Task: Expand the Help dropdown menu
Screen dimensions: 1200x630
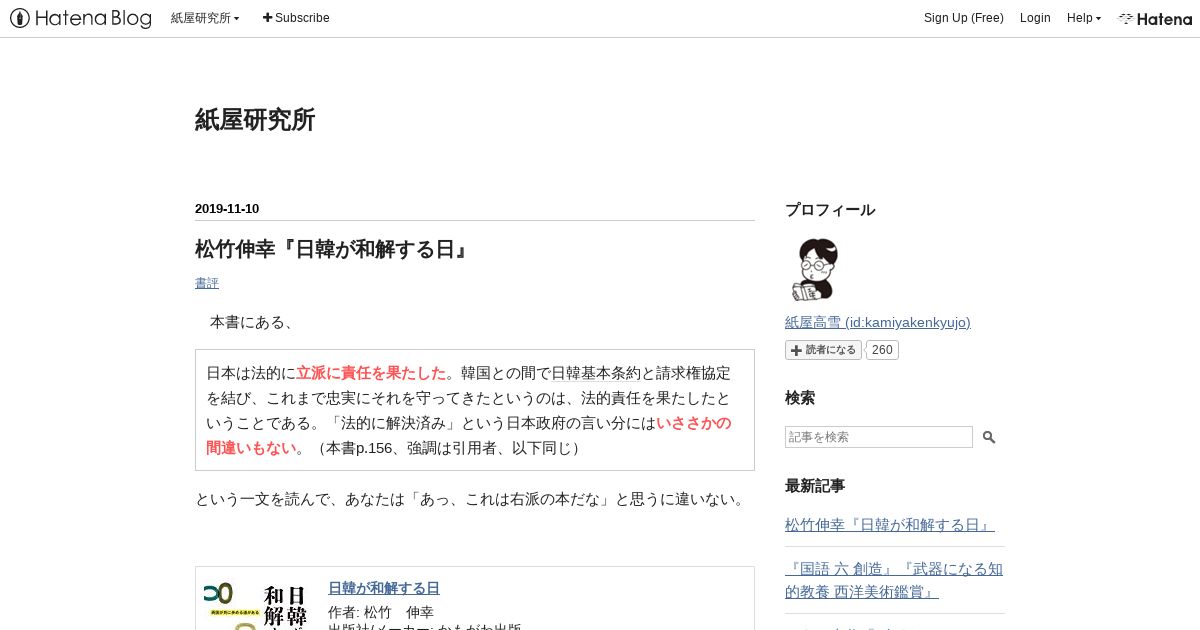Action: click(1084, 18)
